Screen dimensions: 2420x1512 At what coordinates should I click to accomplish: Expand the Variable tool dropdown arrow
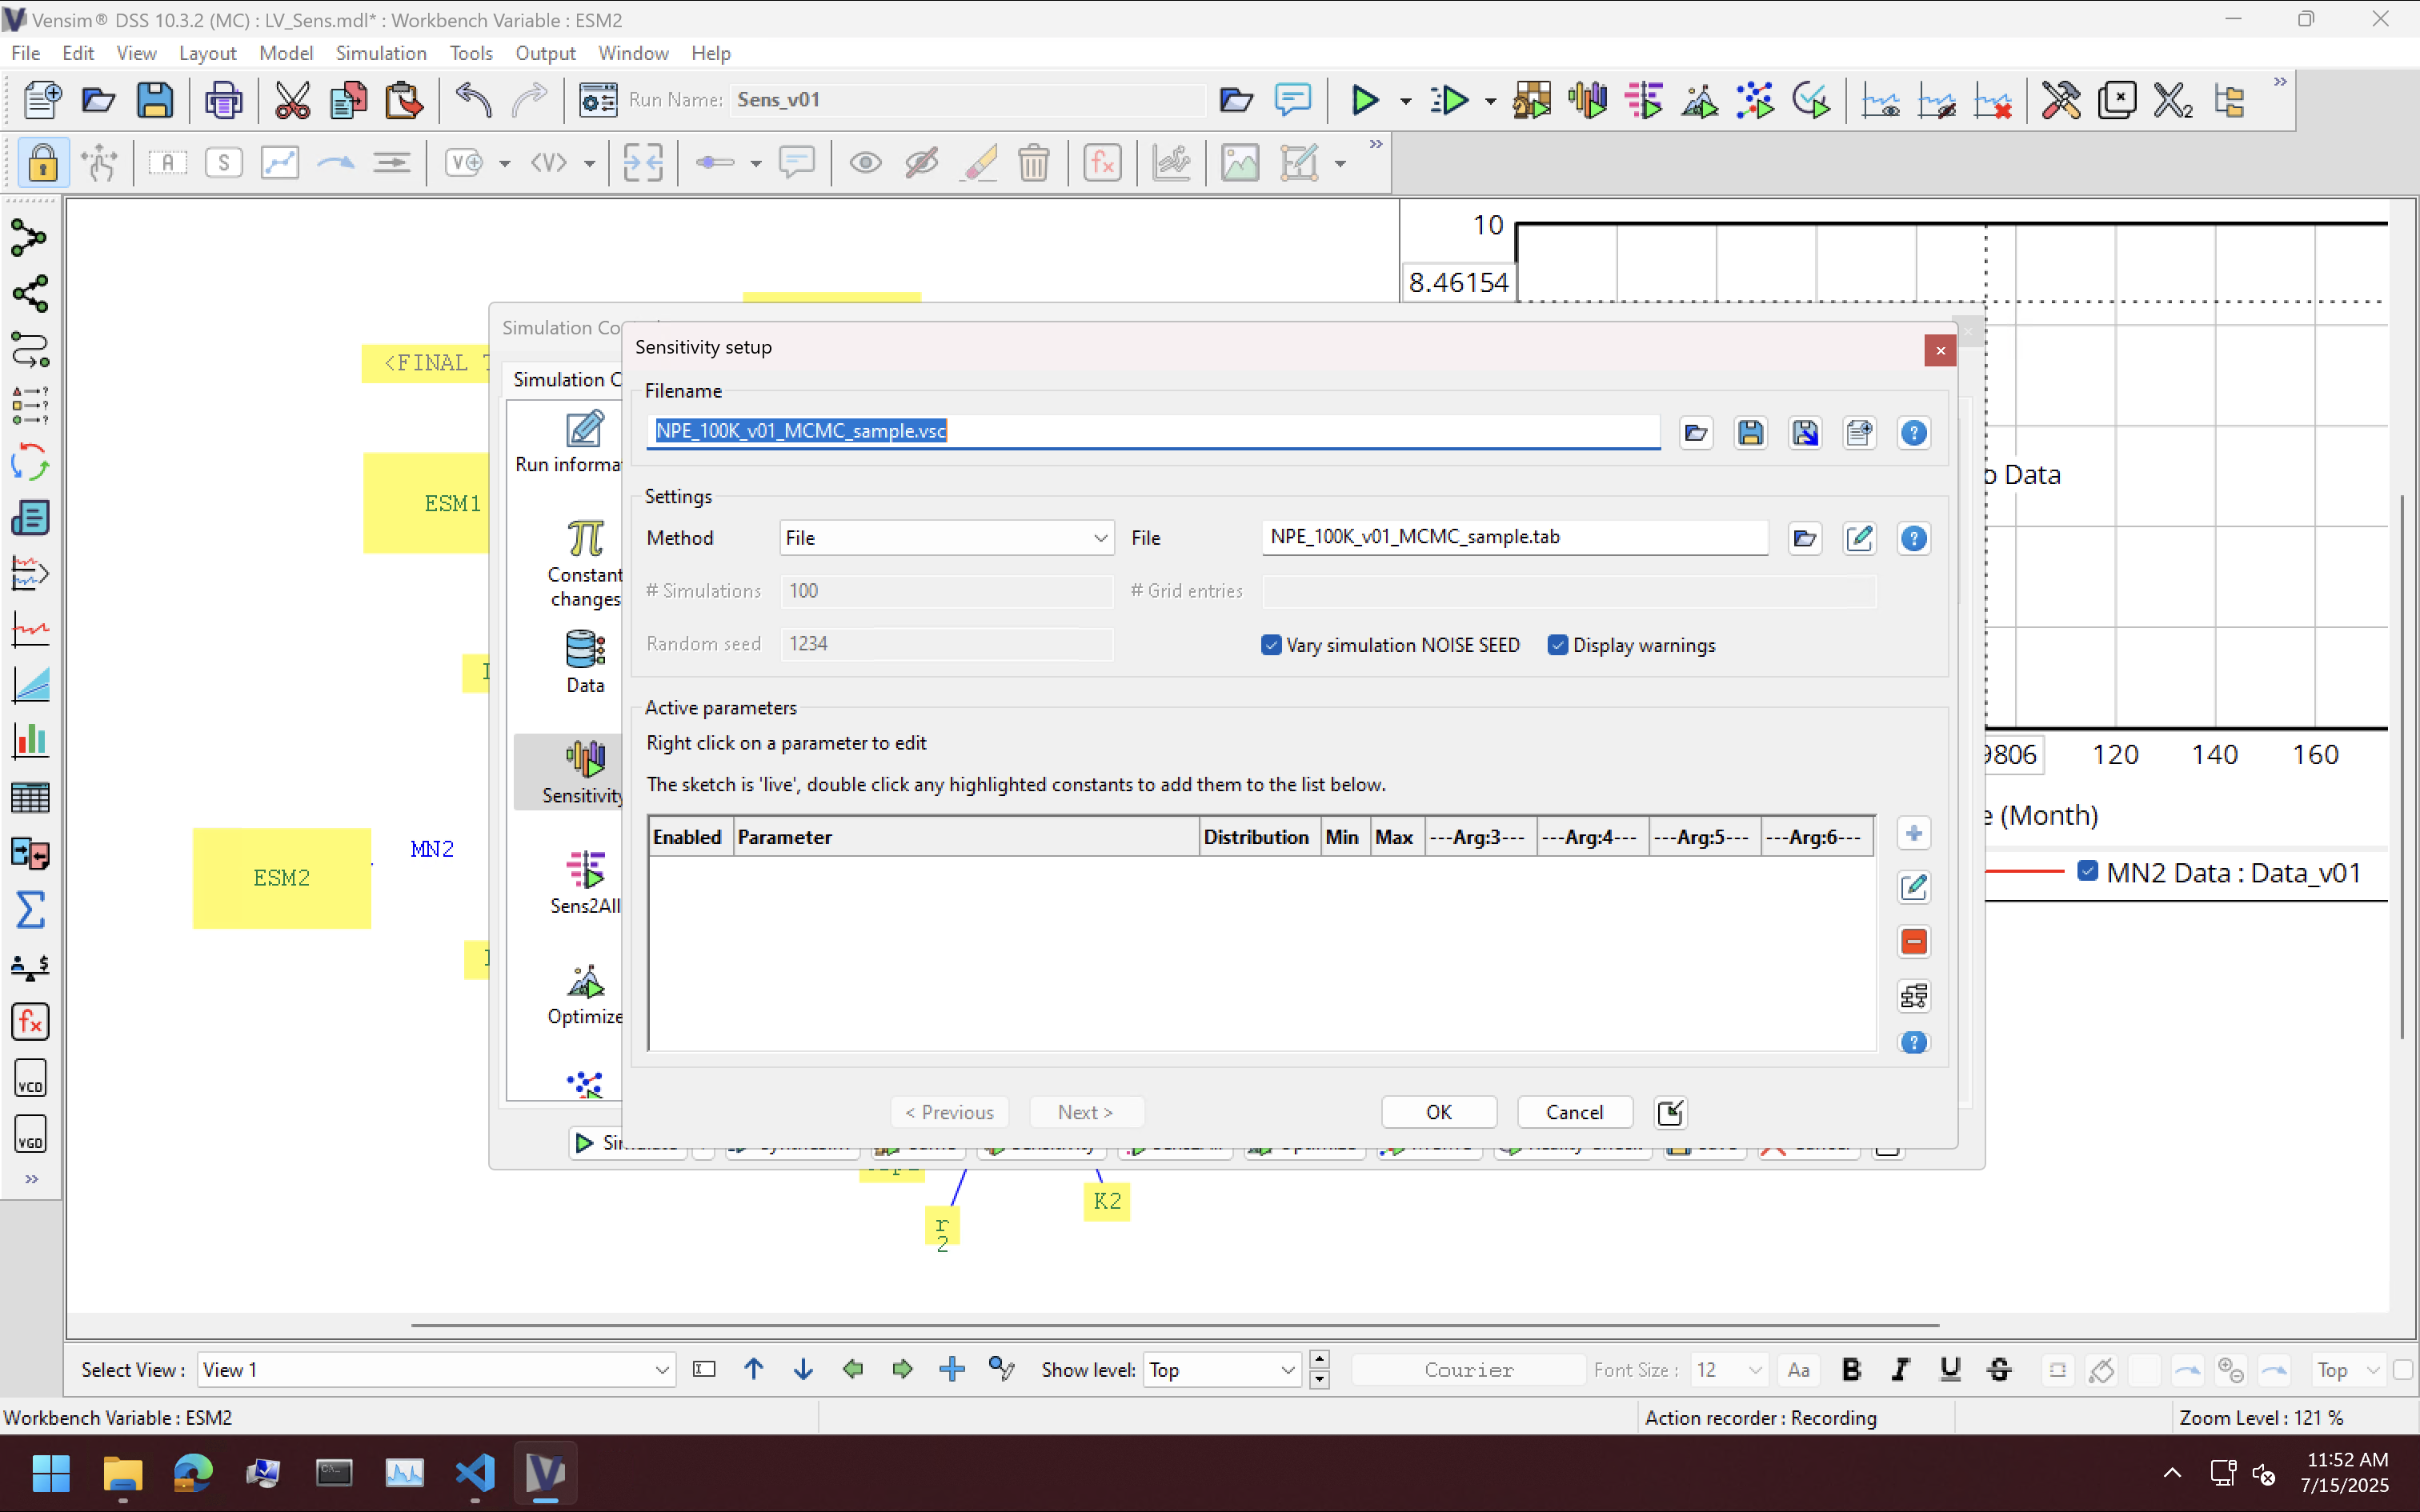pyautogui.click(x=504, y=163)
